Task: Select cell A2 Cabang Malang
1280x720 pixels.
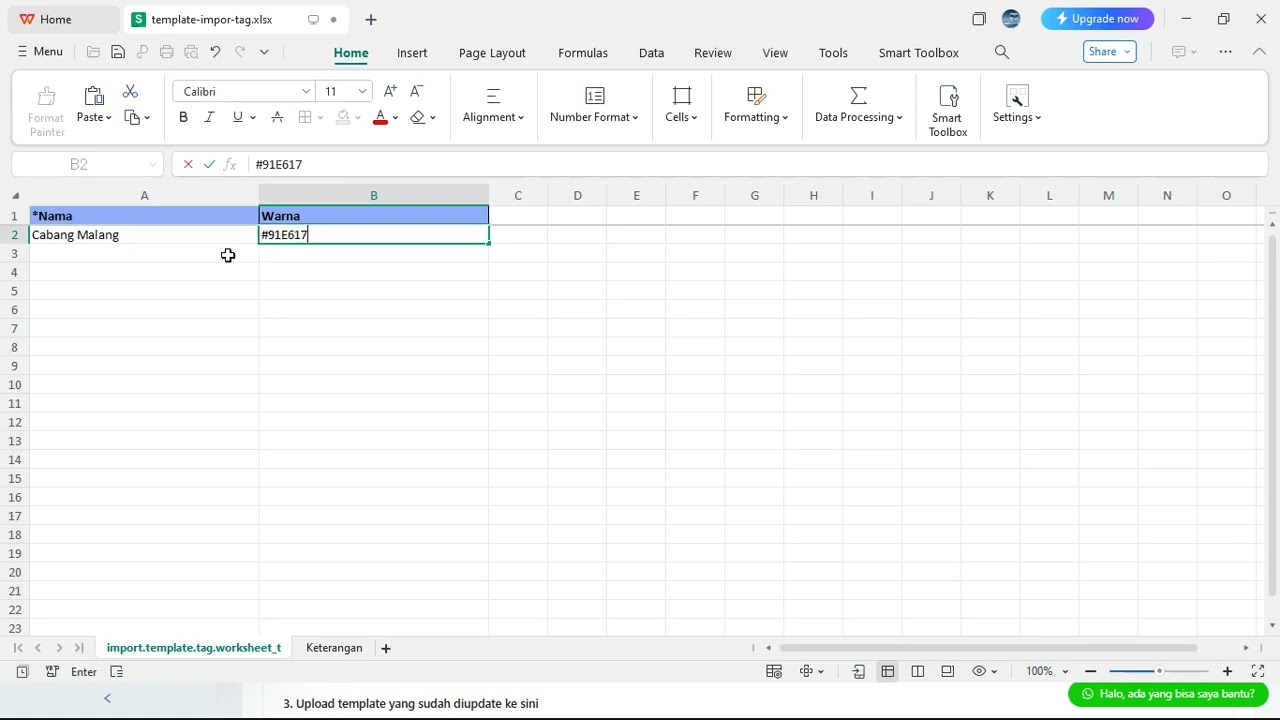Action: click(x=144, y=234)
